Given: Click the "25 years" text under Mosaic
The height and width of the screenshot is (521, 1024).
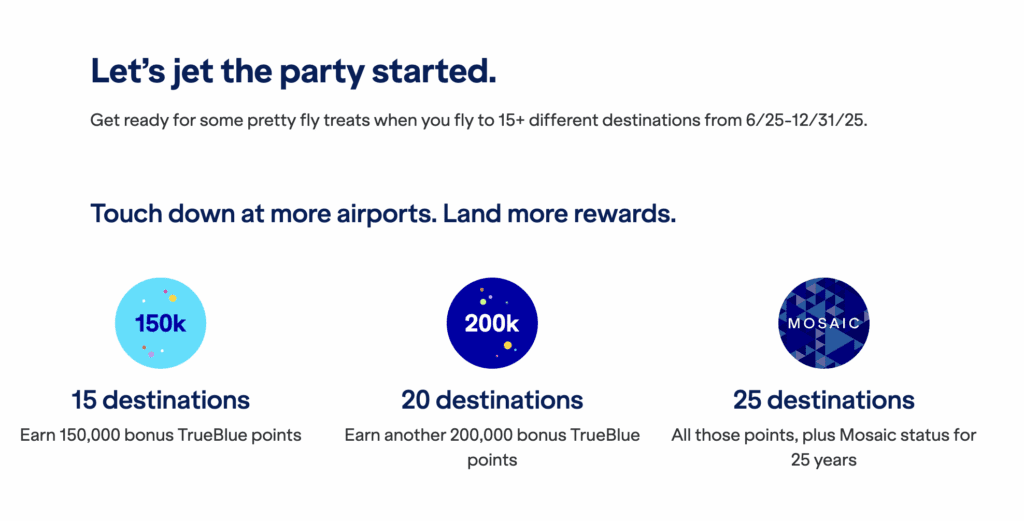Looking at the screenshot, I should (823, 461).
